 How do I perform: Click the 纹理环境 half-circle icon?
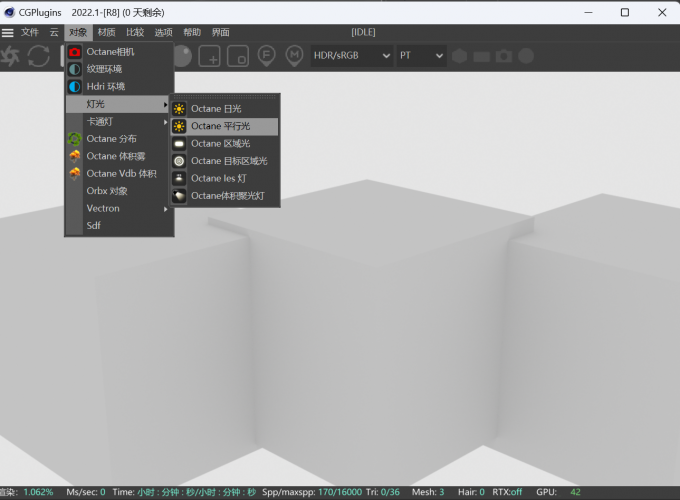(x=75, y=69)
